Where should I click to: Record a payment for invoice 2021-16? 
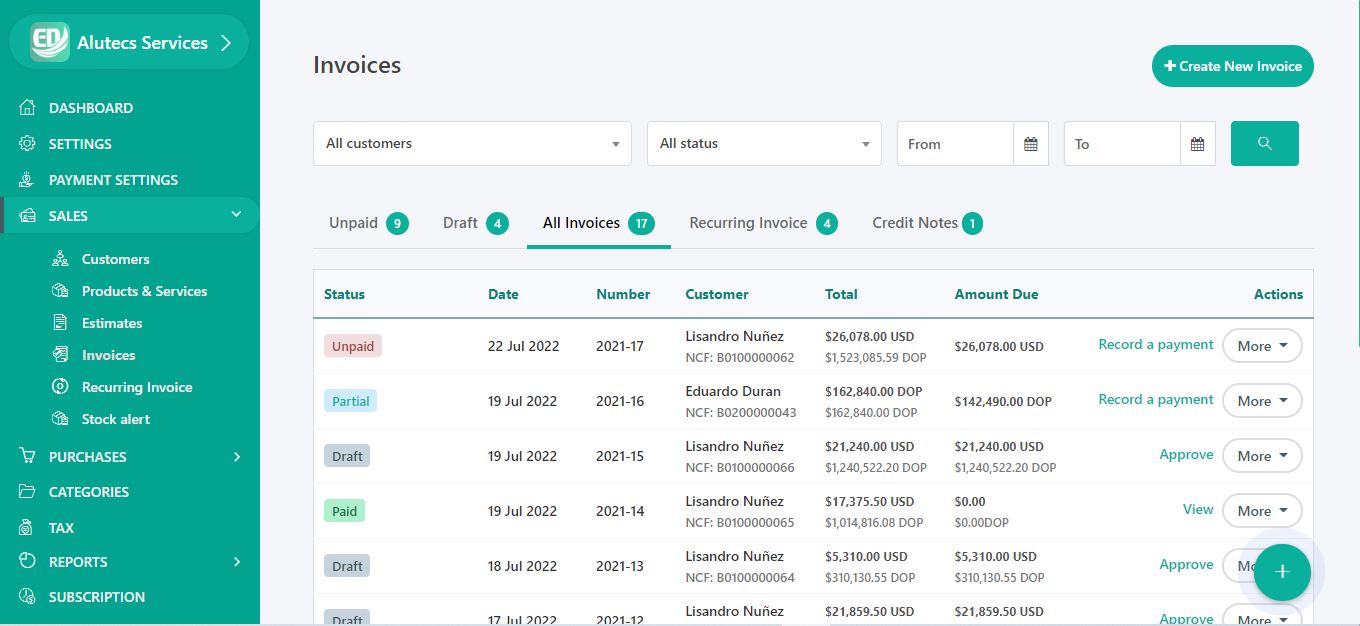point(1155,400)
